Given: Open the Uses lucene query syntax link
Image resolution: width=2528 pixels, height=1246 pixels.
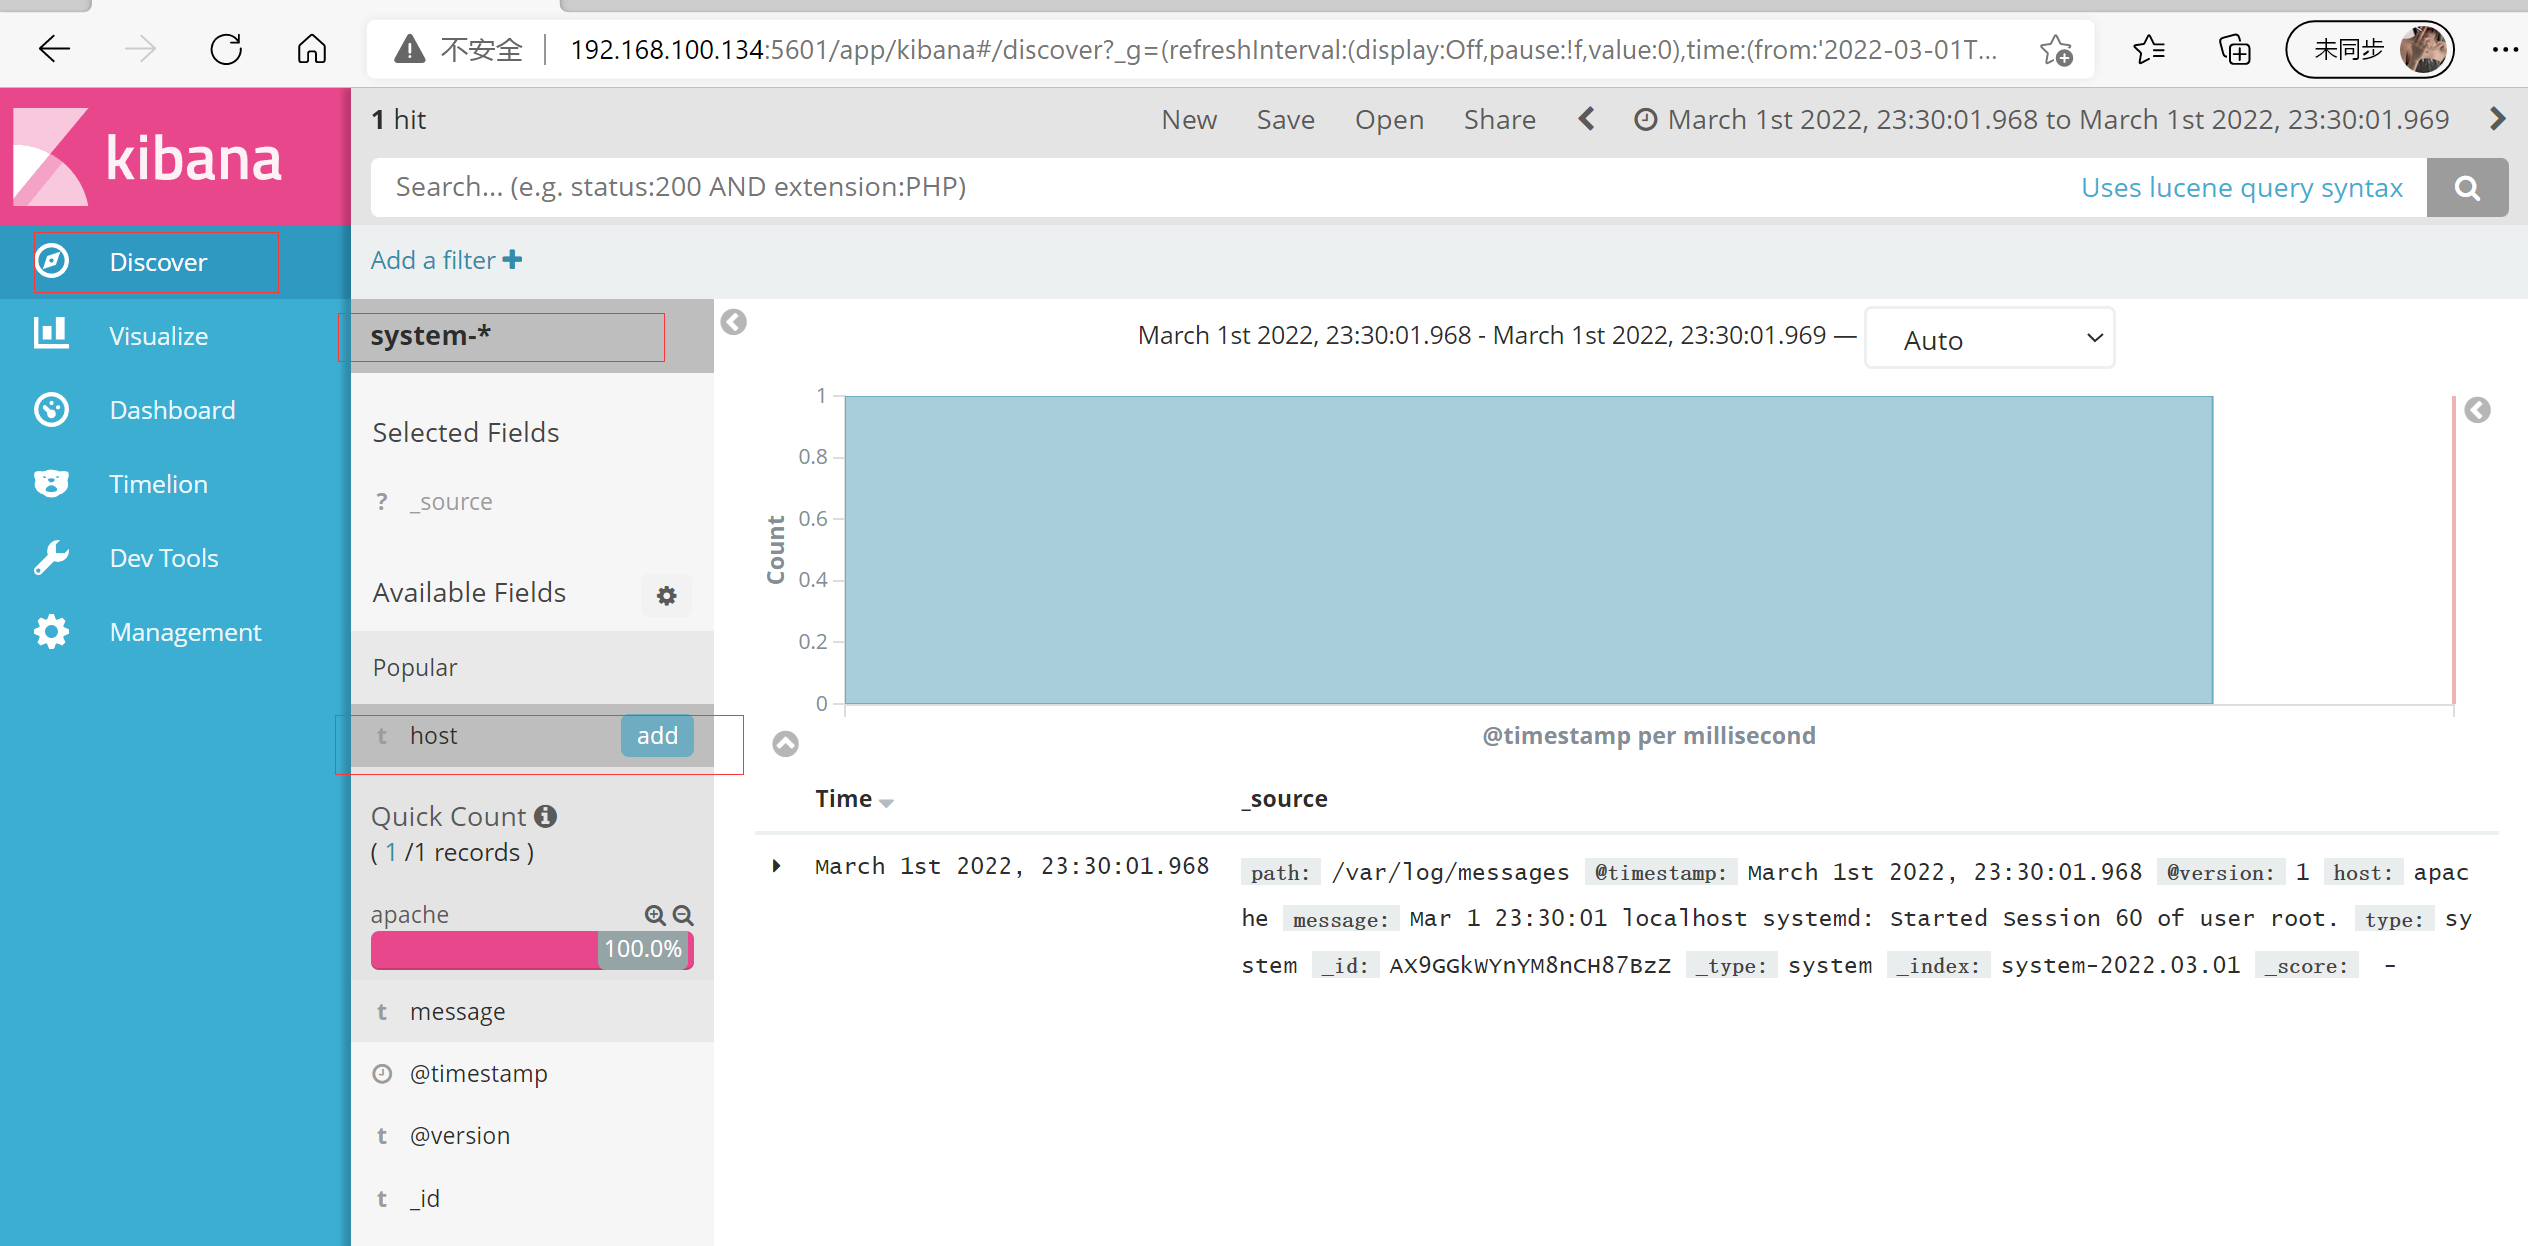Looking at the screenshot, I should [2244, 187].
